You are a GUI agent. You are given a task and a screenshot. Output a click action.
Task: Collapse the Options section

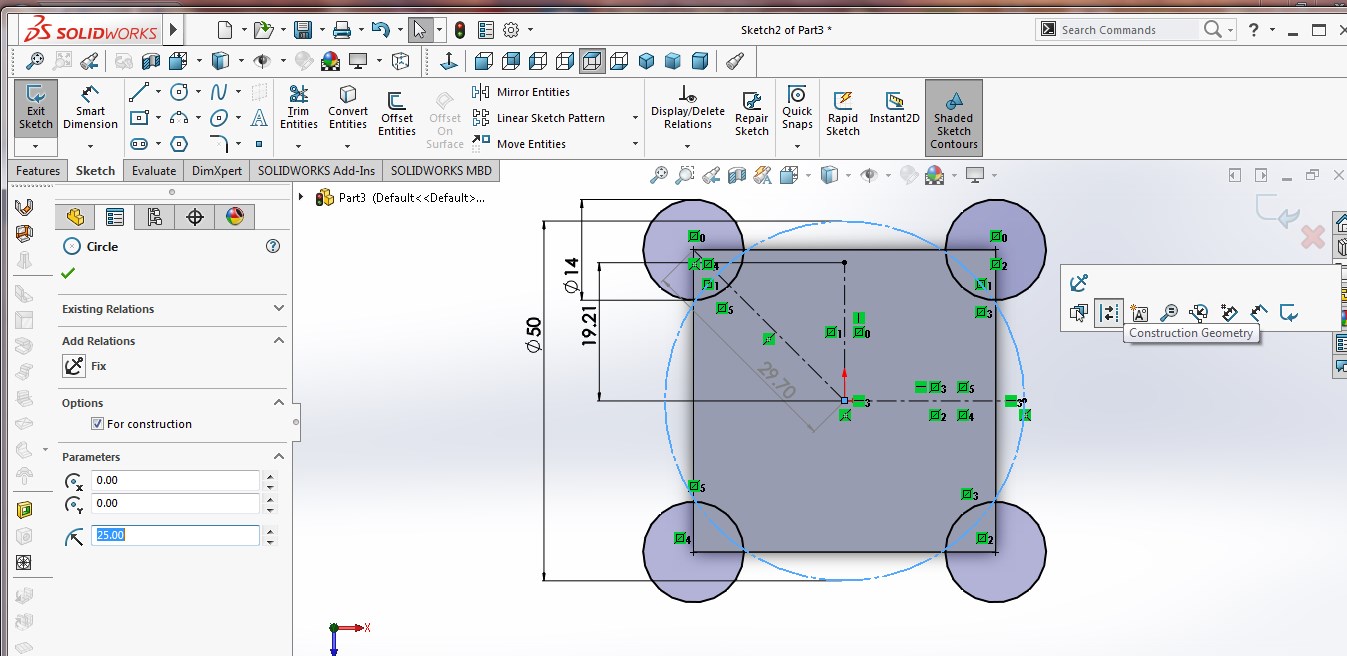(x=279, y=402)
